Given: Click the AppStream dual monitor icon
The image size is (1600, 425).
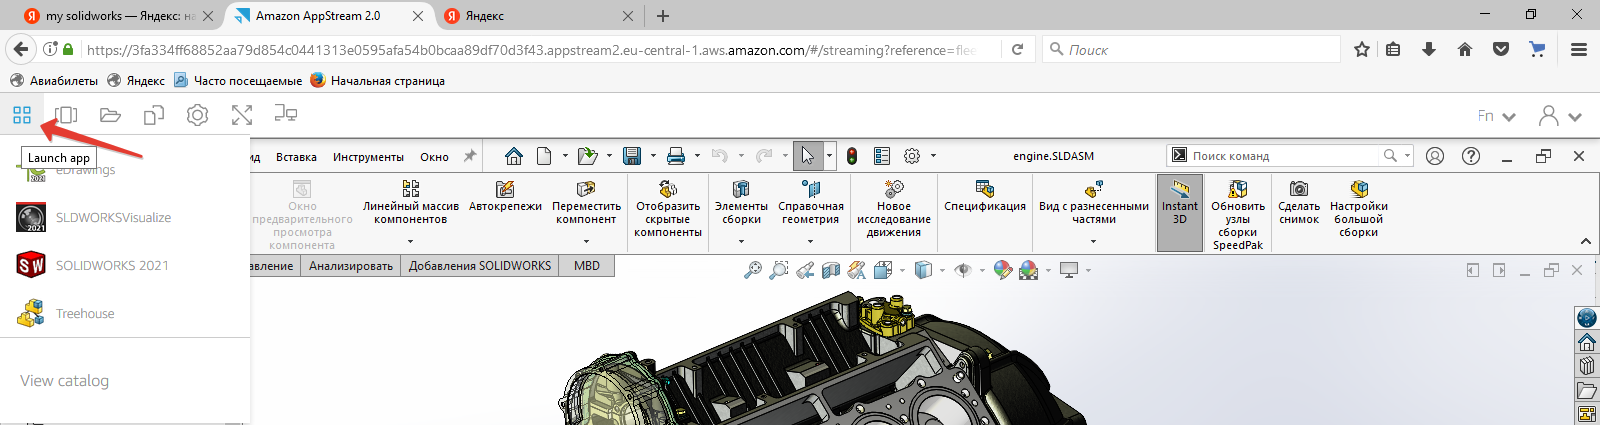Looking at the screenshot, I should click(x=286, y=114).
